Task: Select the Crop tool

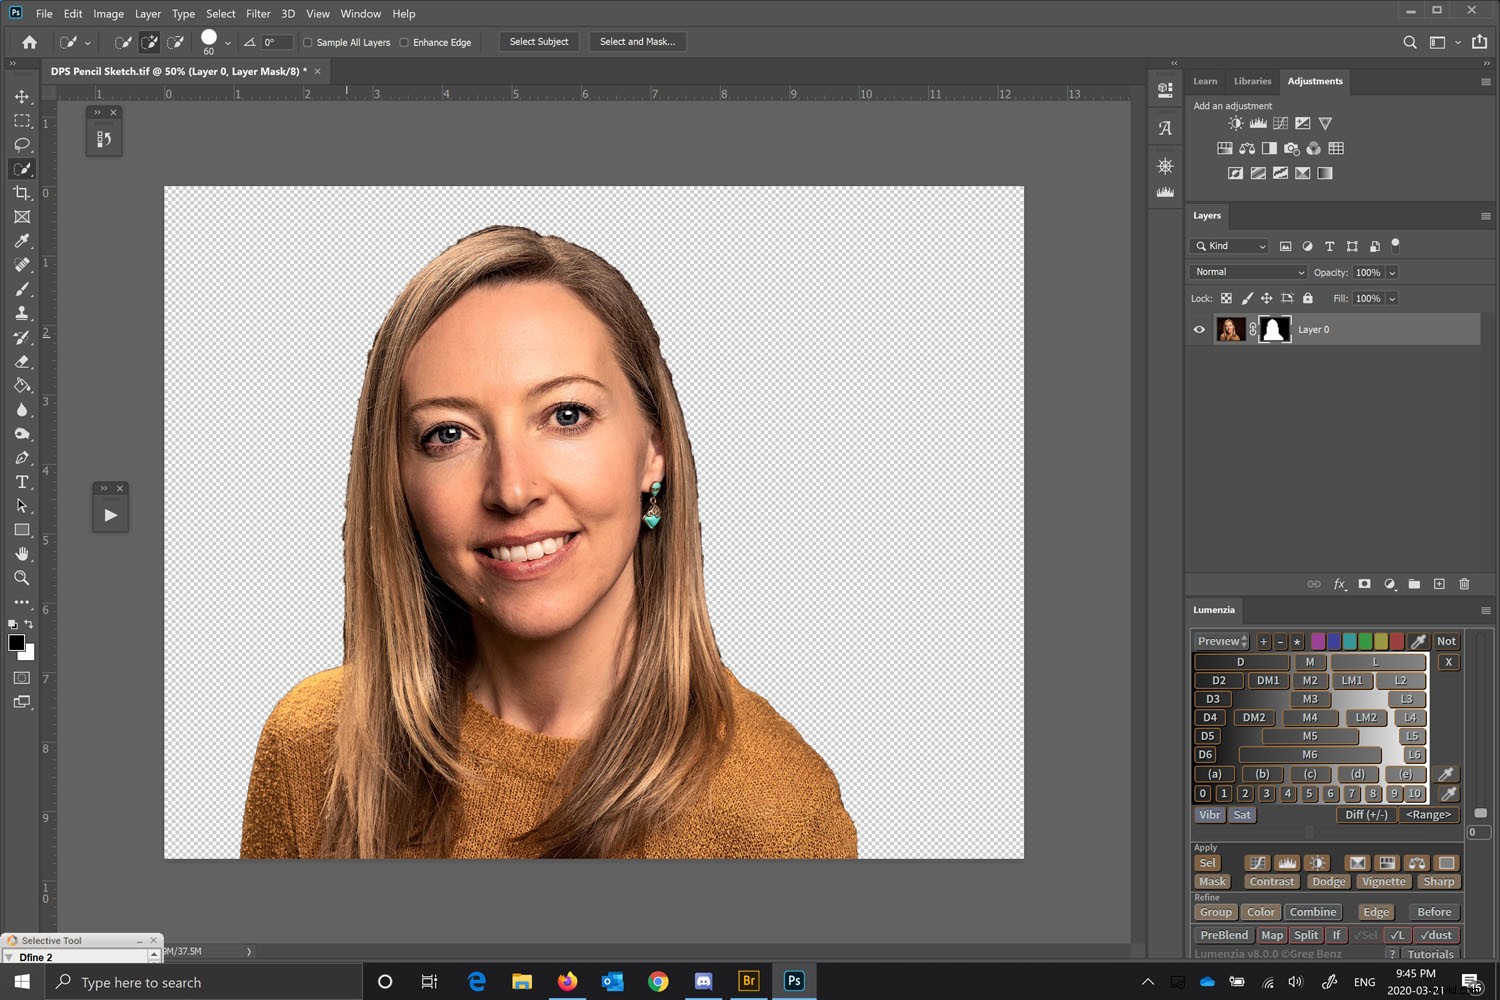Action: click(x=22, y=193)
